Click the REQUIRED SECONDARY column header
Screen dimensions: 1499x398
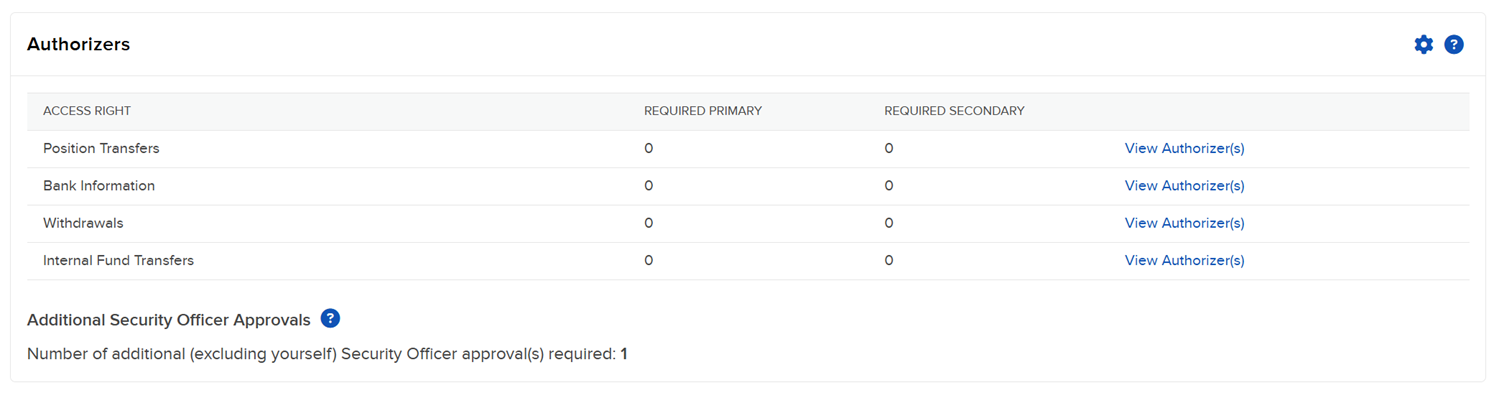[954, 111]
